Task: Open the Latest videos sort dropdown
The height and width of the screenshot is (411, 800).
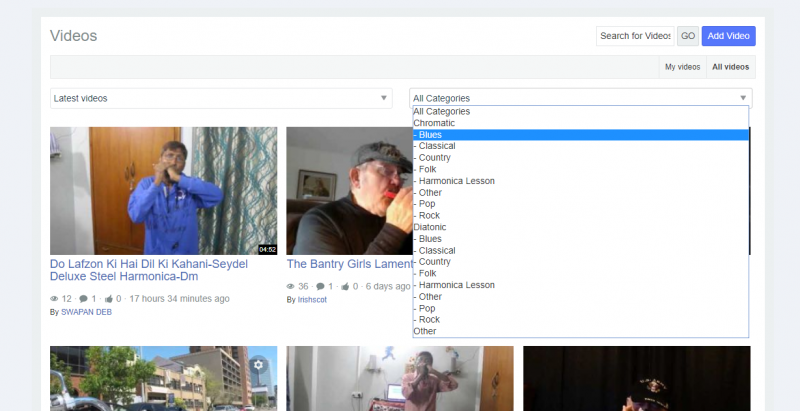Action: pyautogui.click(x=221, y=98)
